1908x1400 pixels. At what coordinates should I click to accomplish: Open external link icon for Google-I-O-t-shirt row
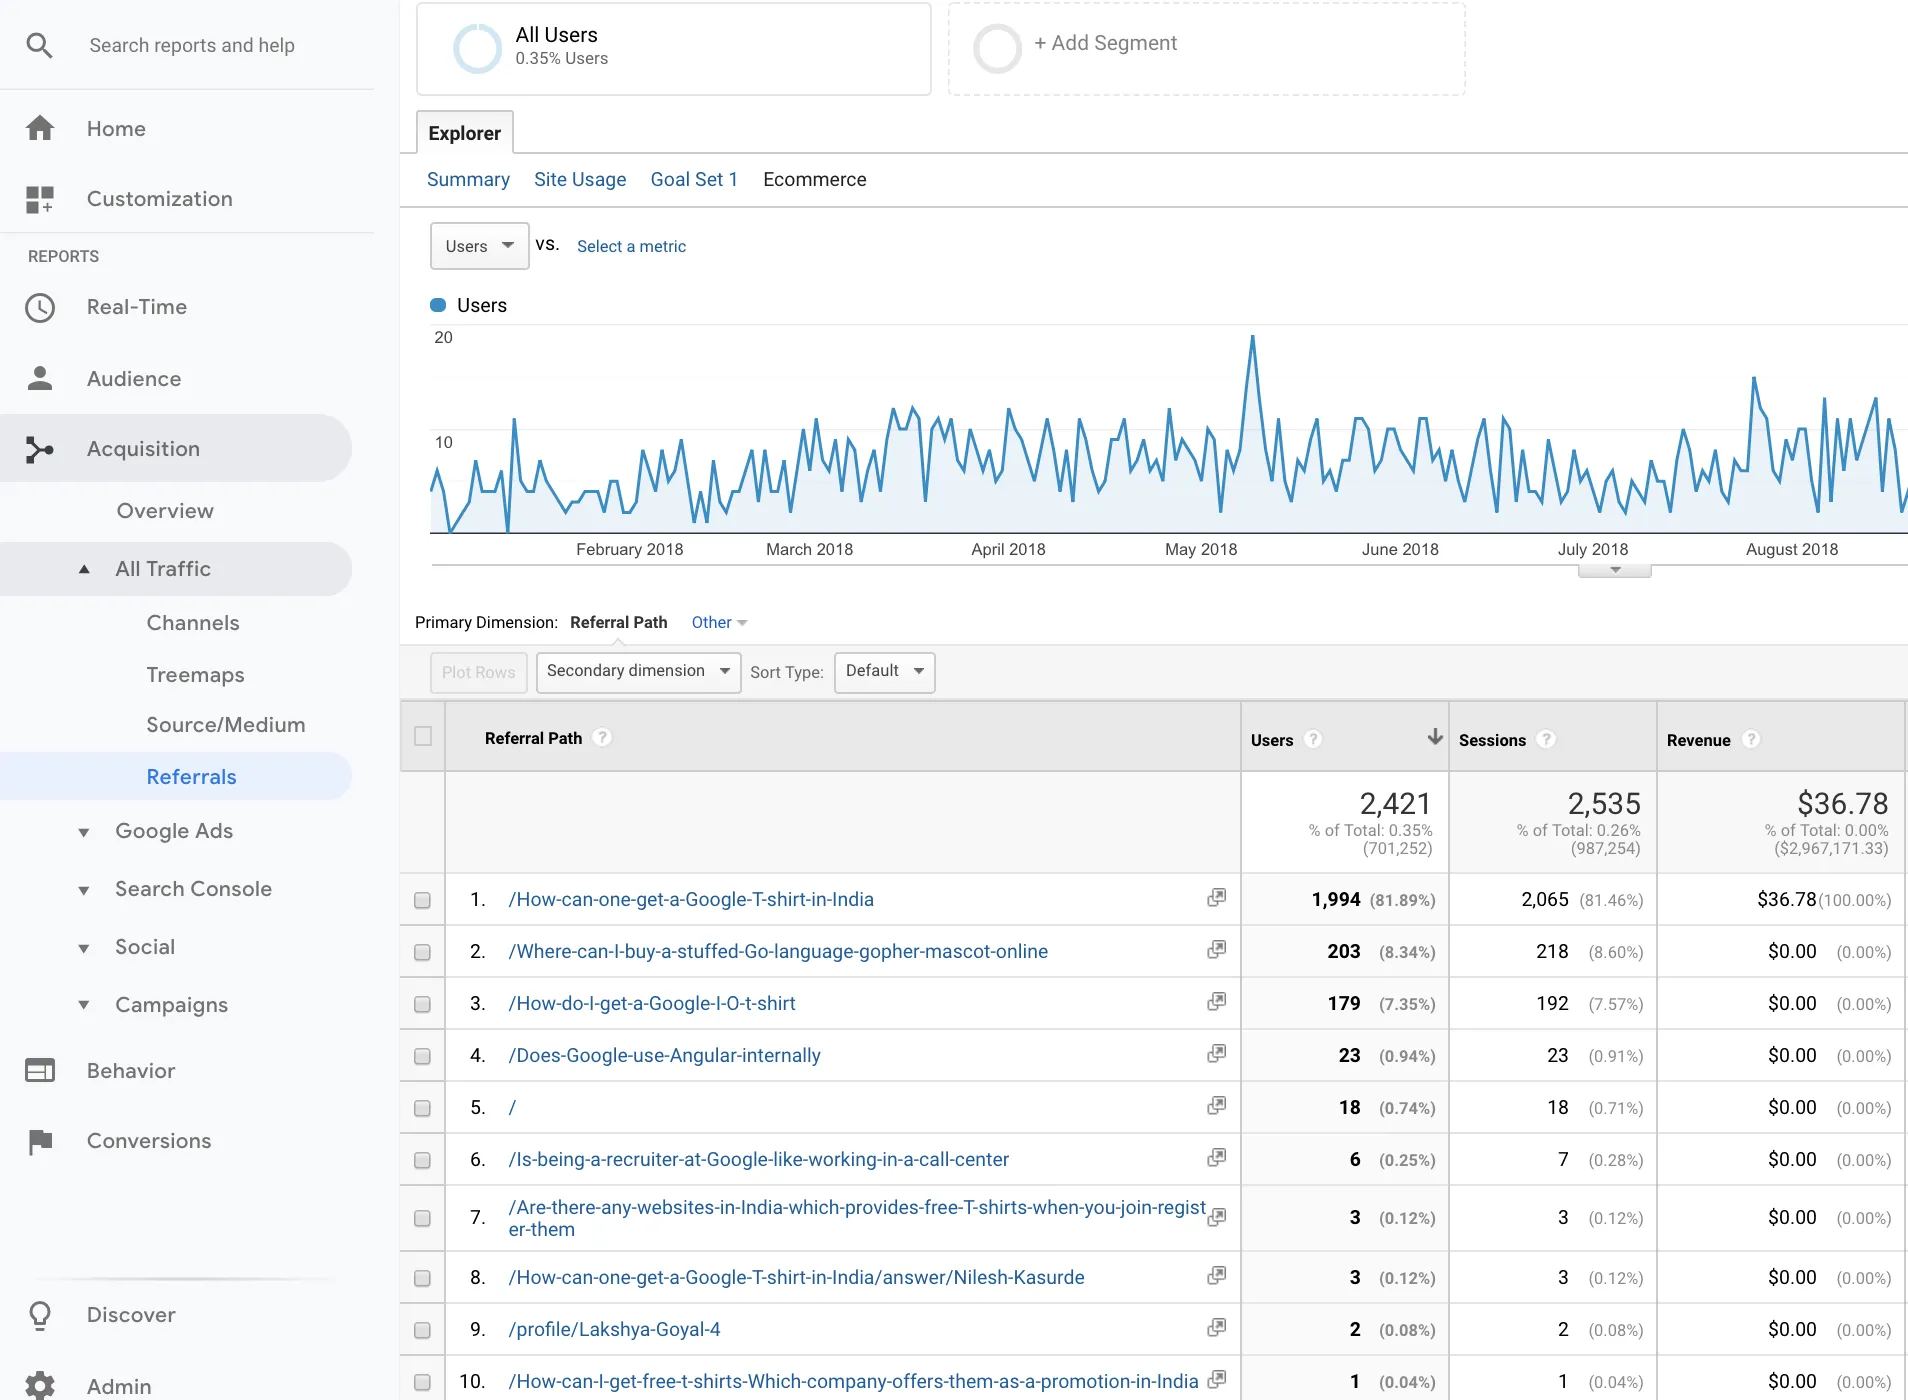click(x=1216, y=1002)
